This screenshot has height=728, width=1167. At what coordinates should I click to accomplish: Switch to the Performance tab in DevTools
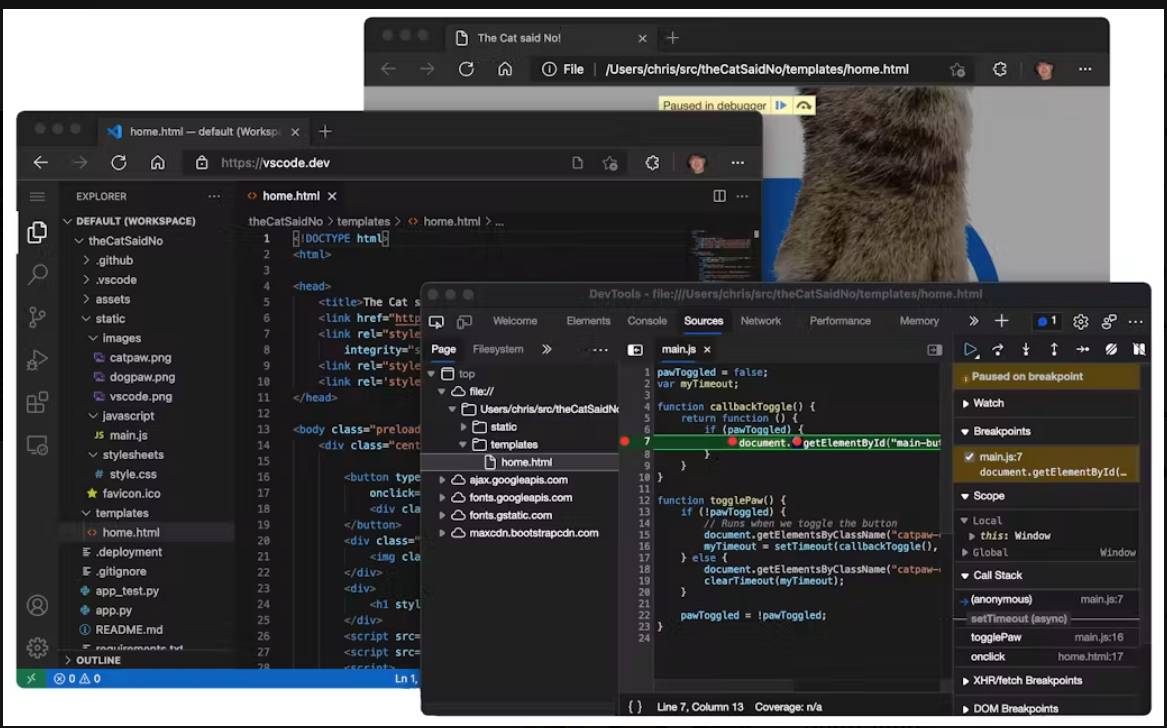840,321
